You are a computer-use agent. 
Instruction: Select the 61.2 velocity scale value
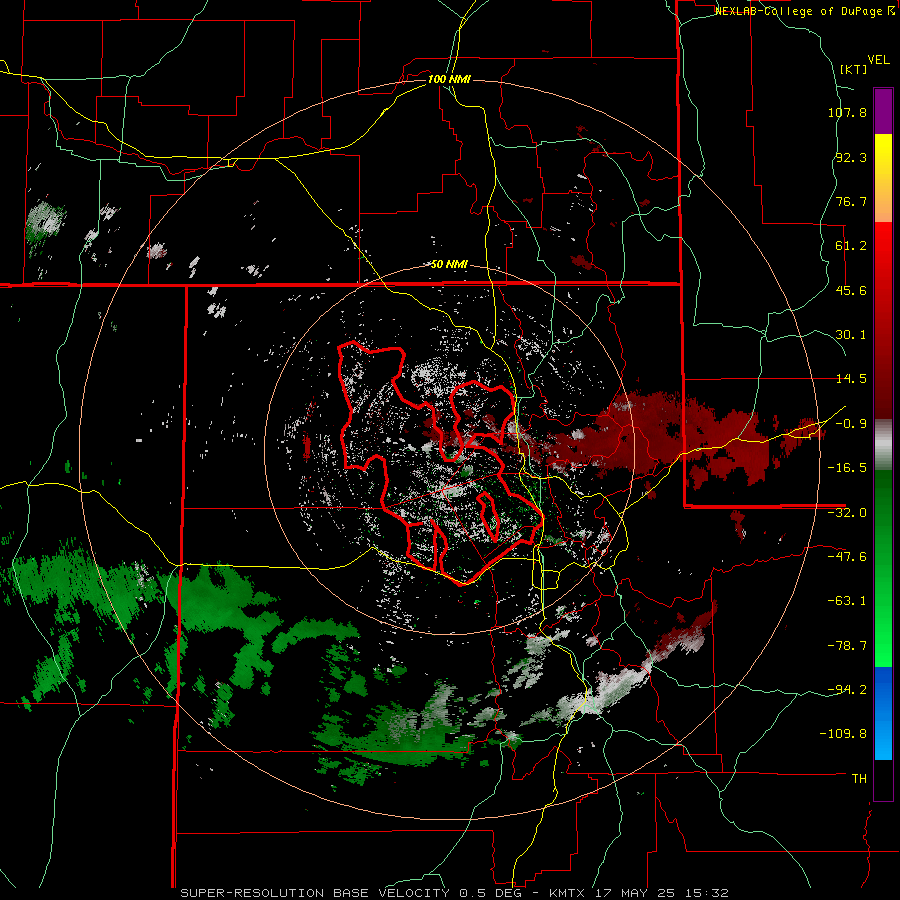point(851,246)
